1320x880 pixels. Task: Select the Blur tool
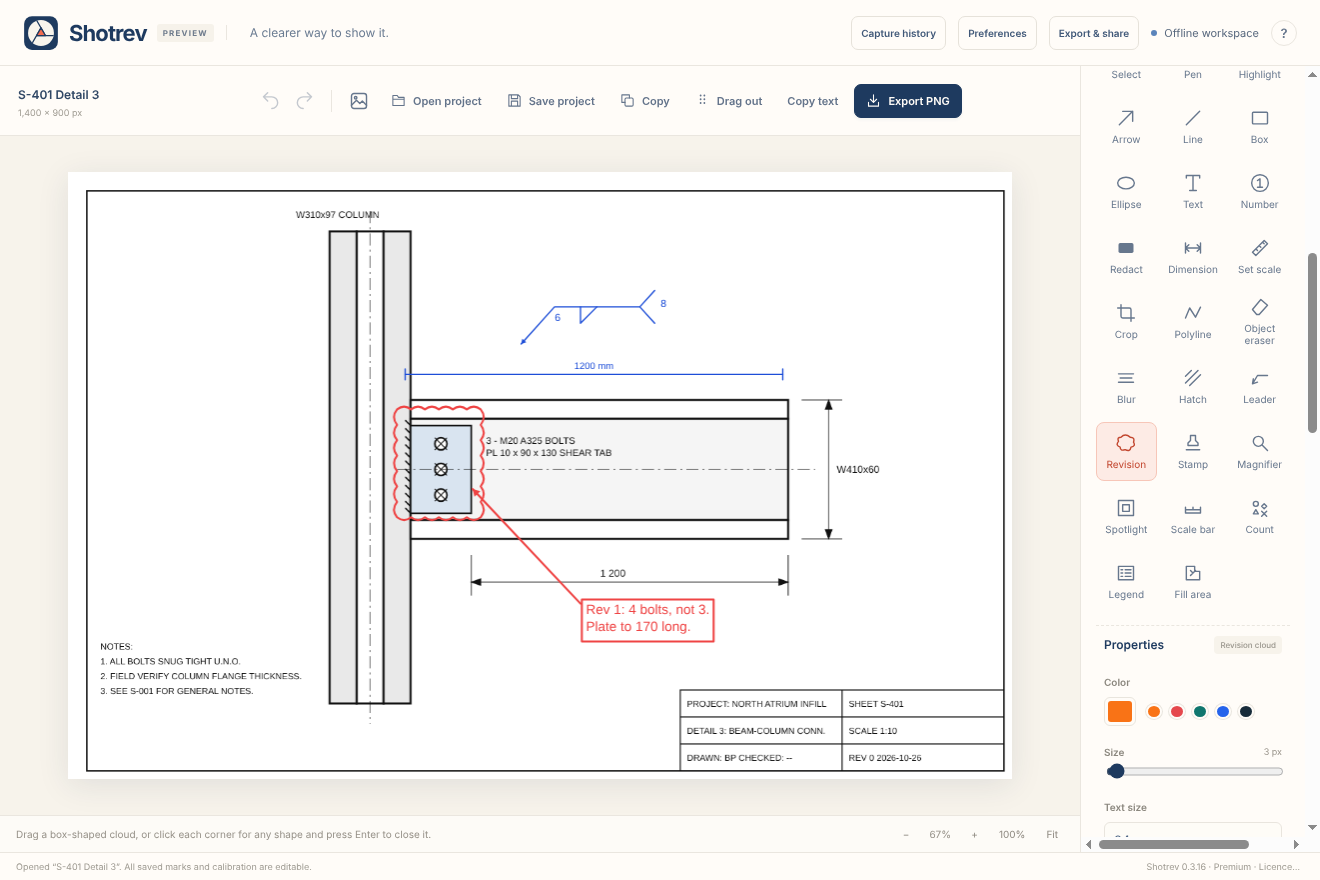point(1126,386)
